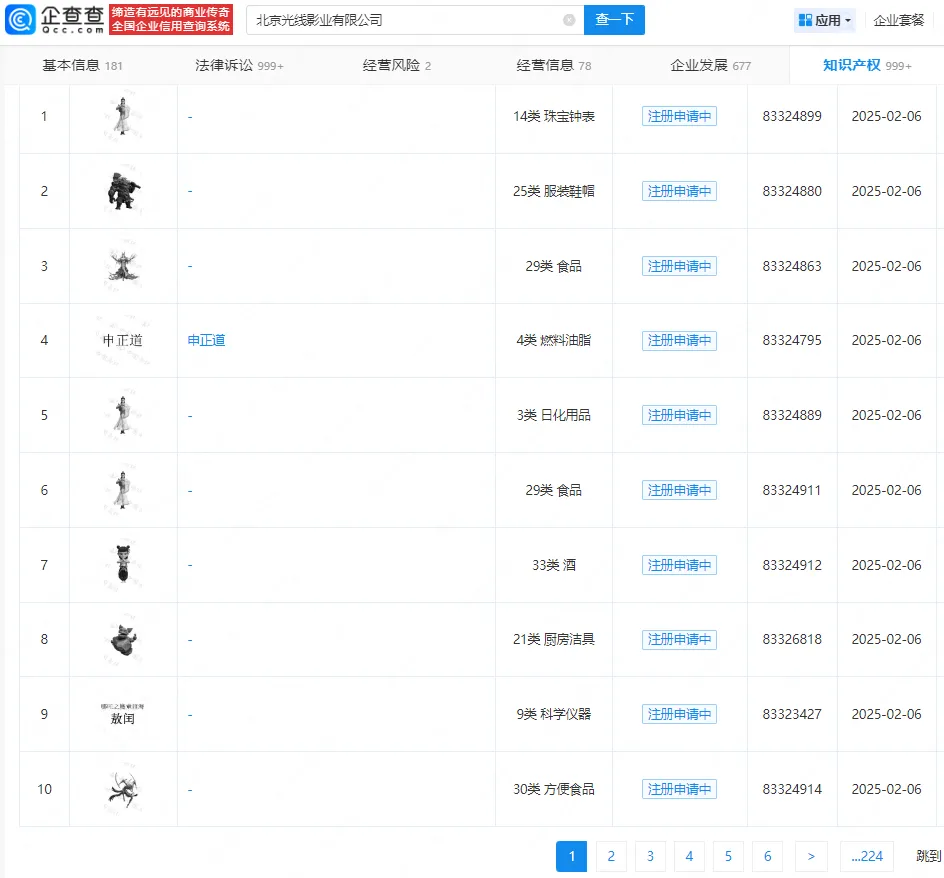This screenshot has width=944, height=878.
Task: Open trademark thumbnail in row 6
Action: coord(123,490)
